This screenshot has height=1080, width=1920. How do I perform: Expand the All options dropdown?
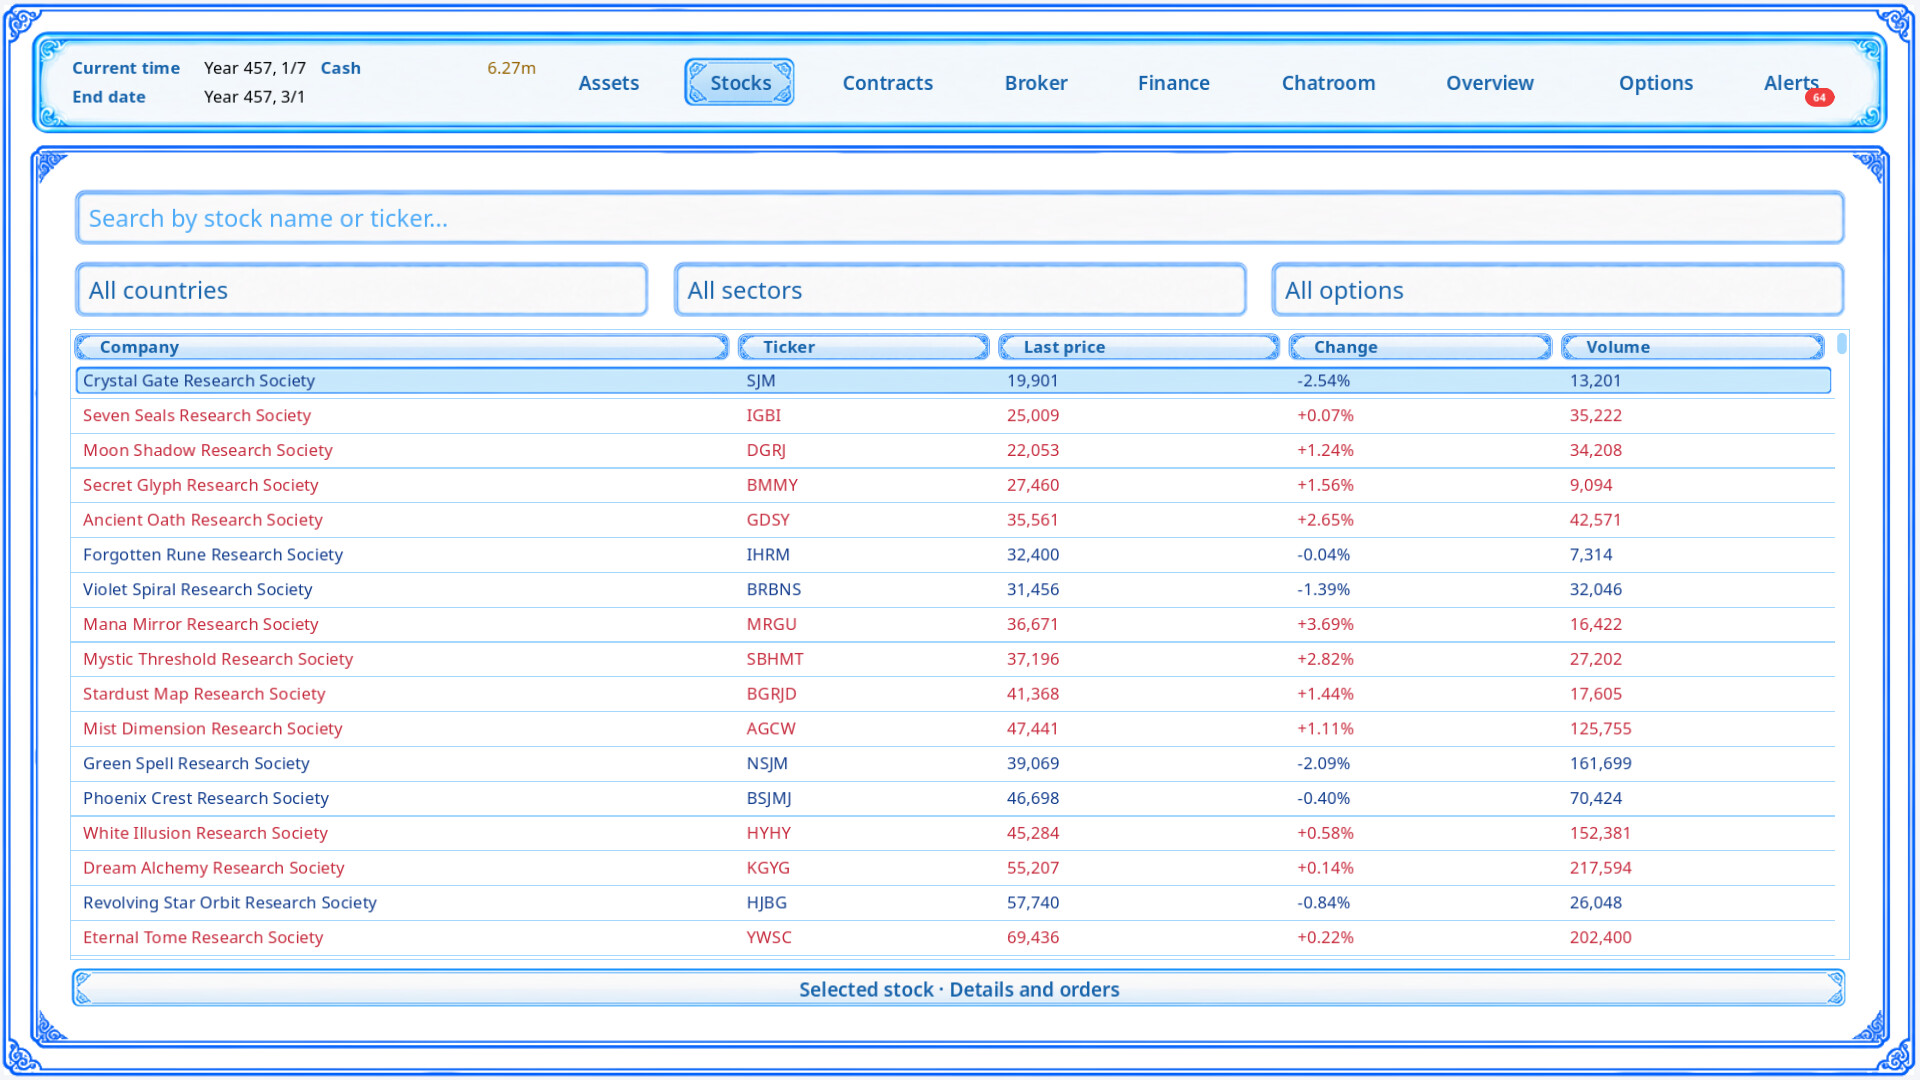tap(1557, 290)
